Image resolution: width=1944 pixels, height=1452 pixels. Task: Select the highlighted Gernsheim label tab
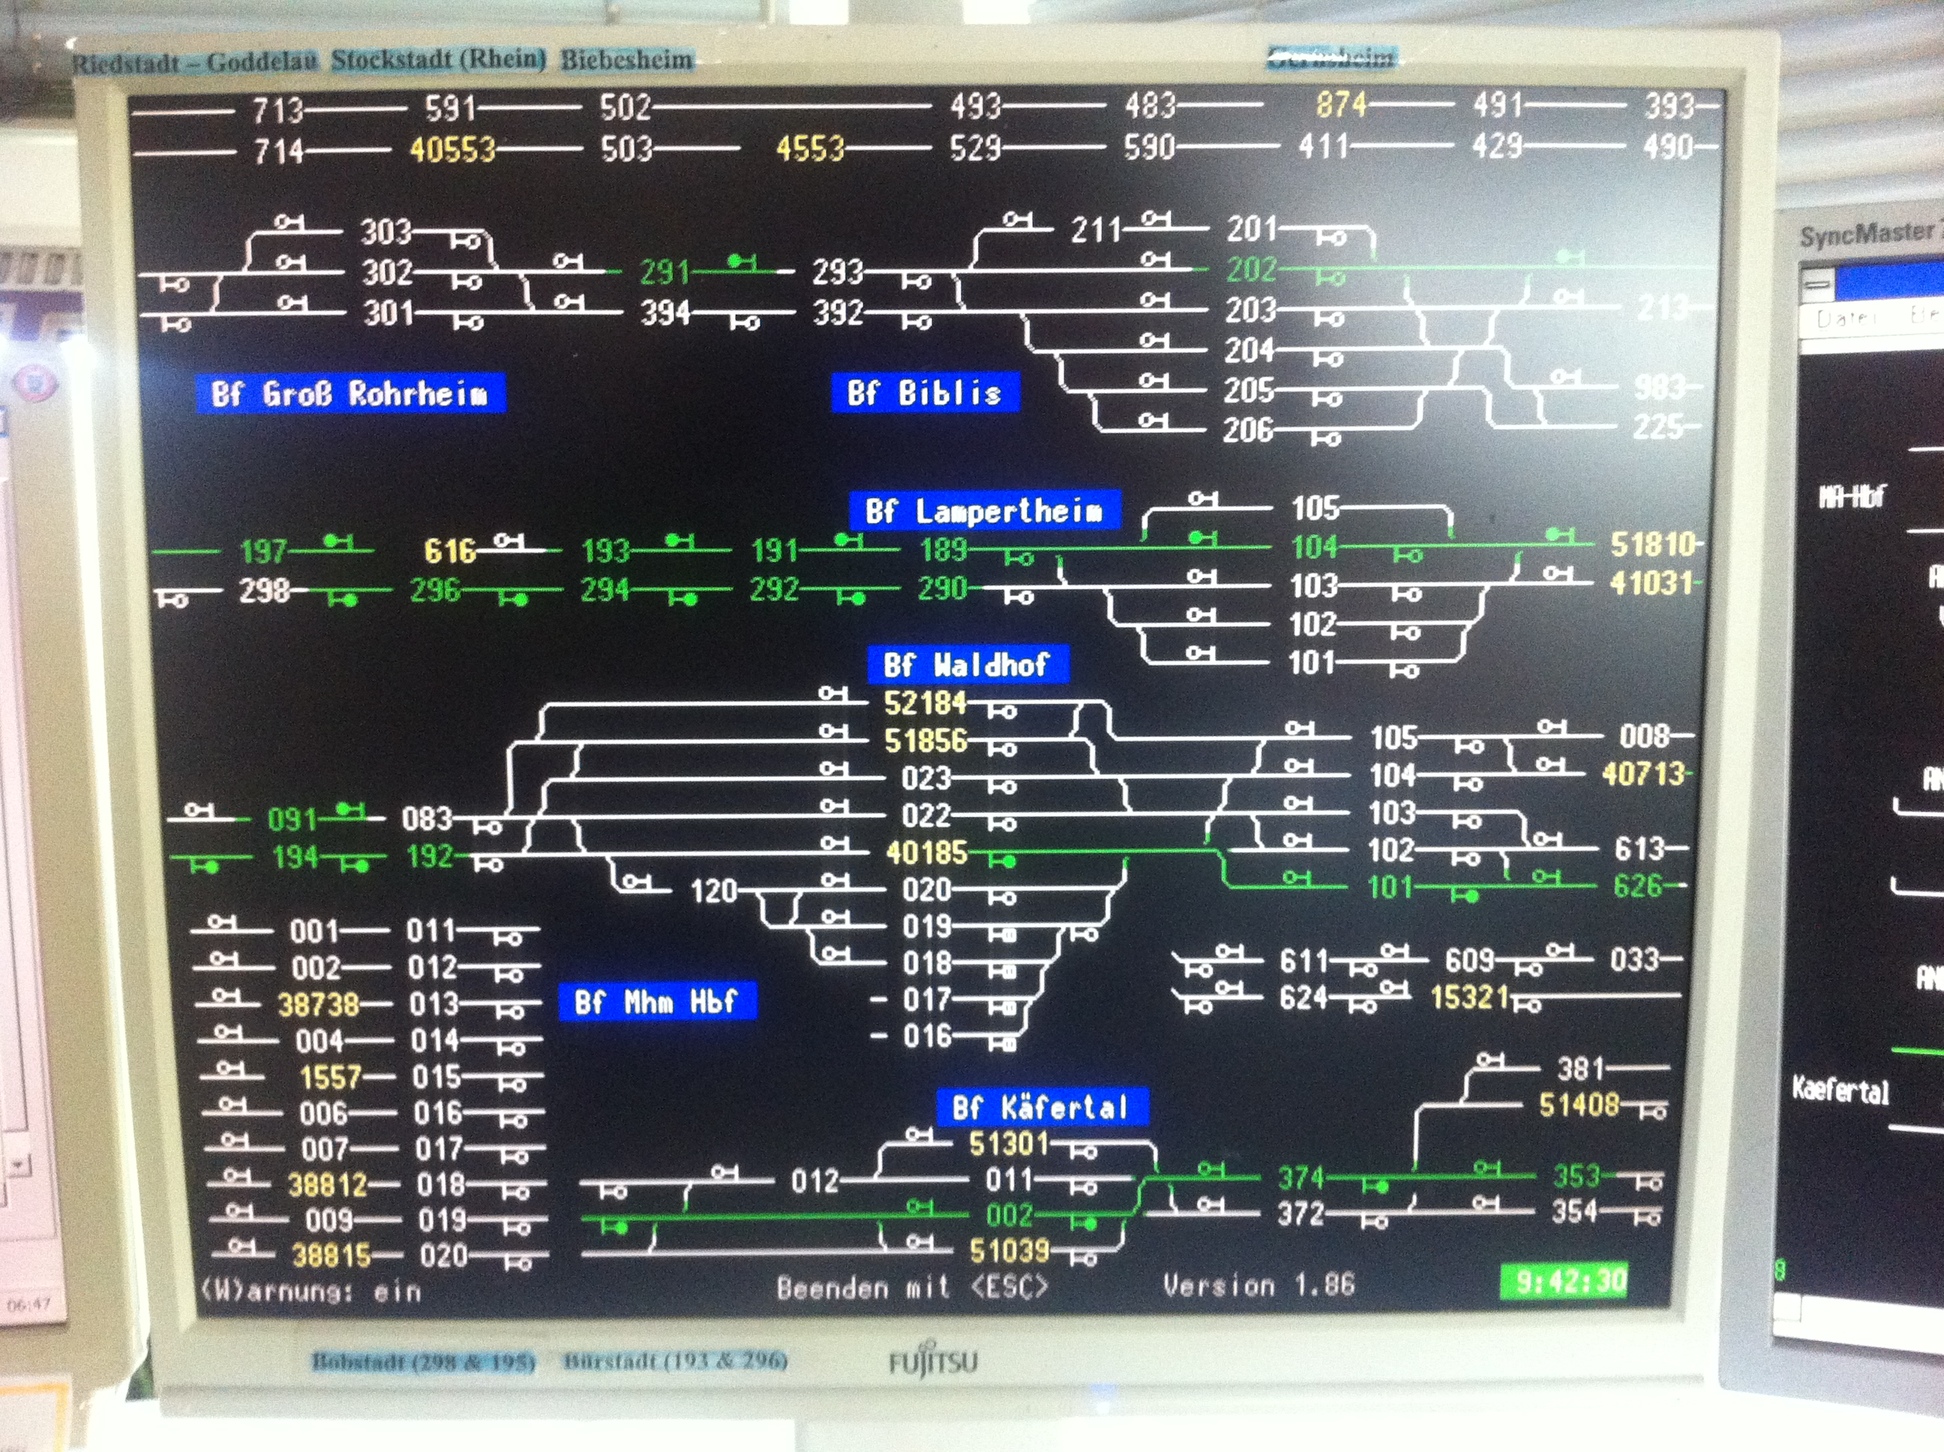coord(1331,58)
